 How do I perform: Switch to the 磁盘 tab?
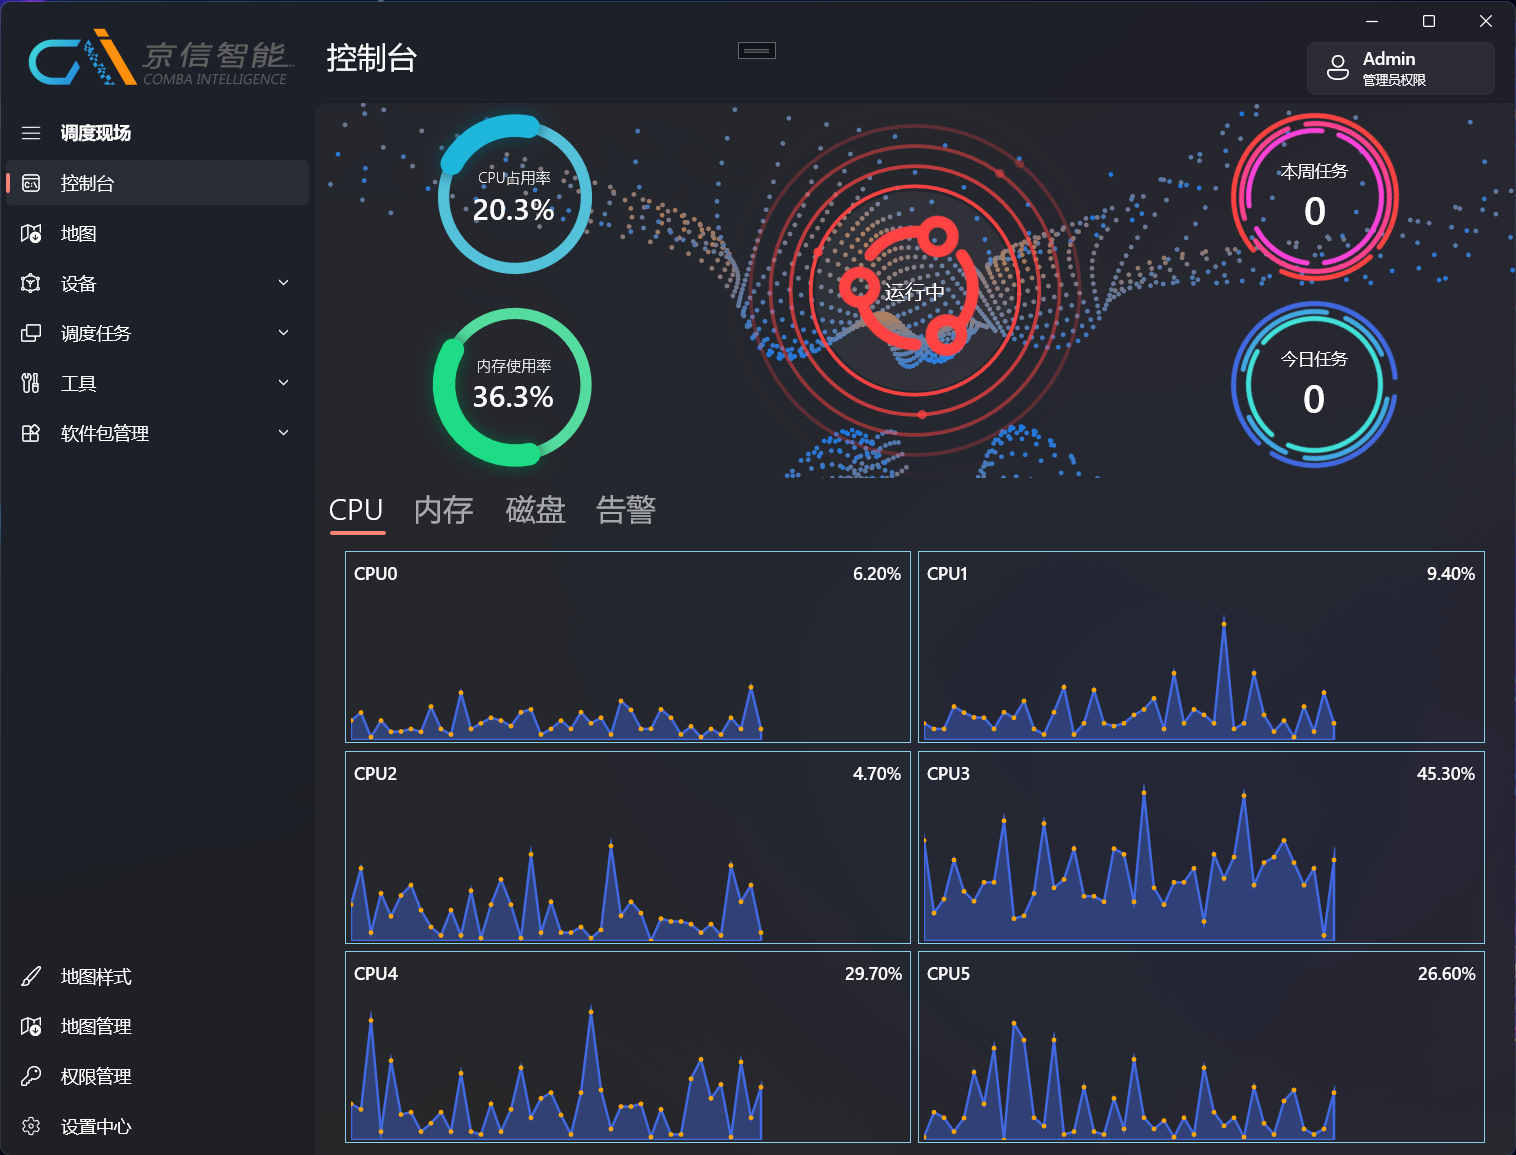pyautogui.click(x=535, y=510)
